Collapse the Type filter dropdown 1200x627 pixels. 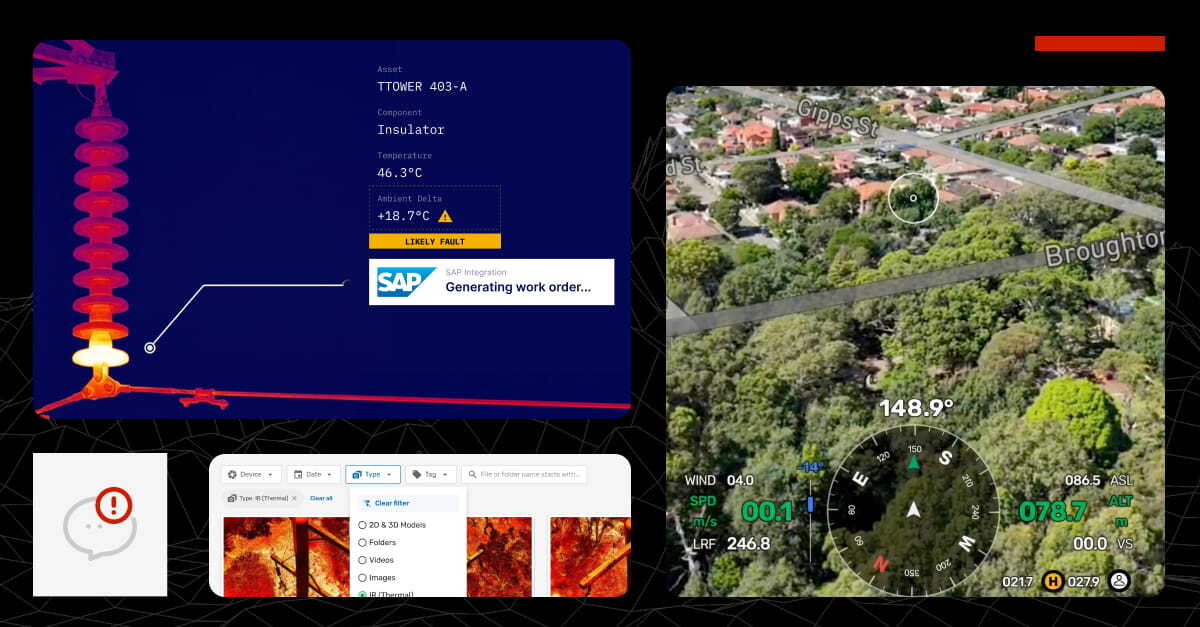click(373, 475)
